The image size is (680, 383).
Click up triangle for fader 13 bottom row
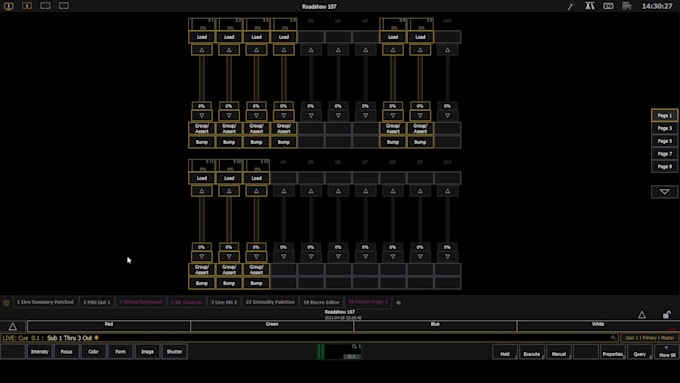coord(256,191)
